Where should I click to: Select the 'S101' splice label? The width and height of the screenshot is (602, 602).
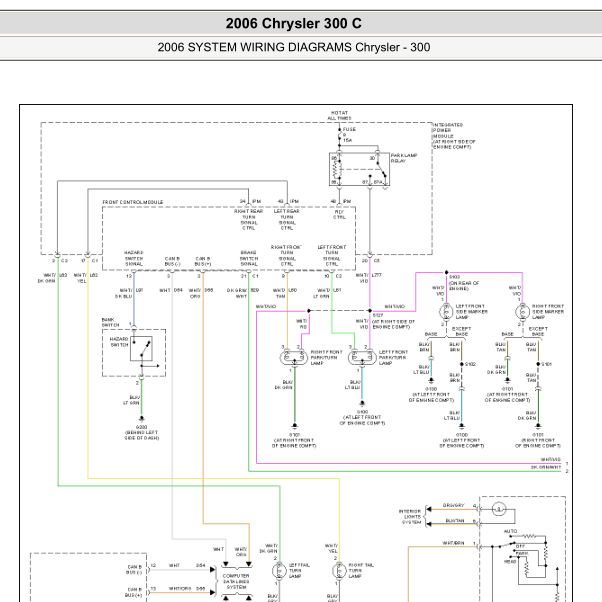click(x=547, y=364)
